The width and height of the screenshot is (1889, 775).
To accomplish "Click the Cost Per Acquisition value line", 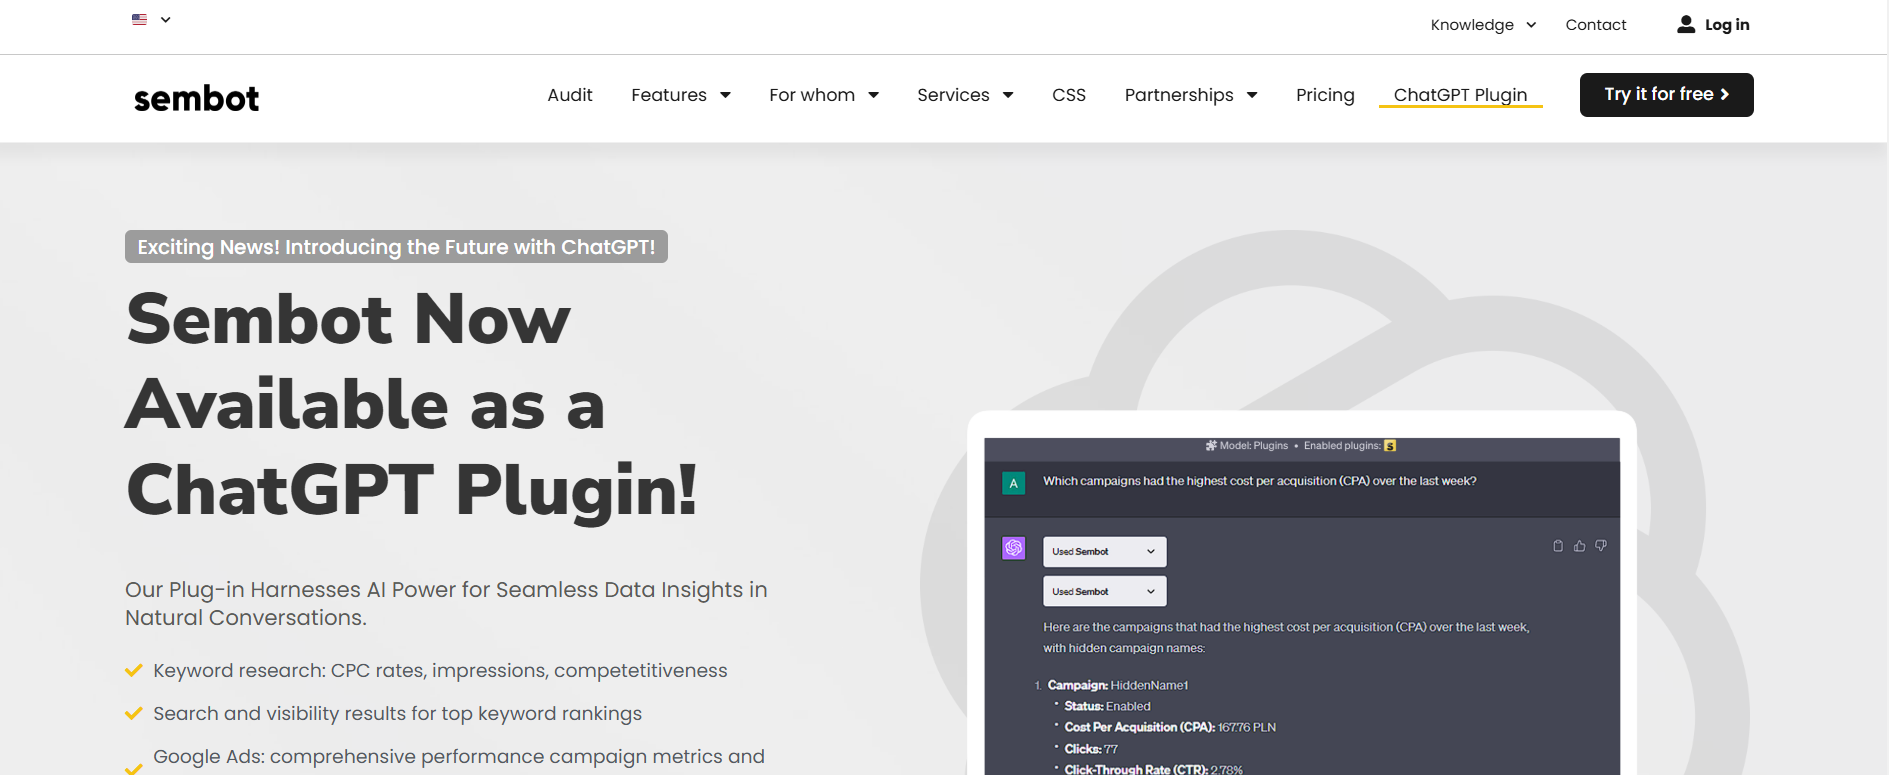I will point(1170,727).
